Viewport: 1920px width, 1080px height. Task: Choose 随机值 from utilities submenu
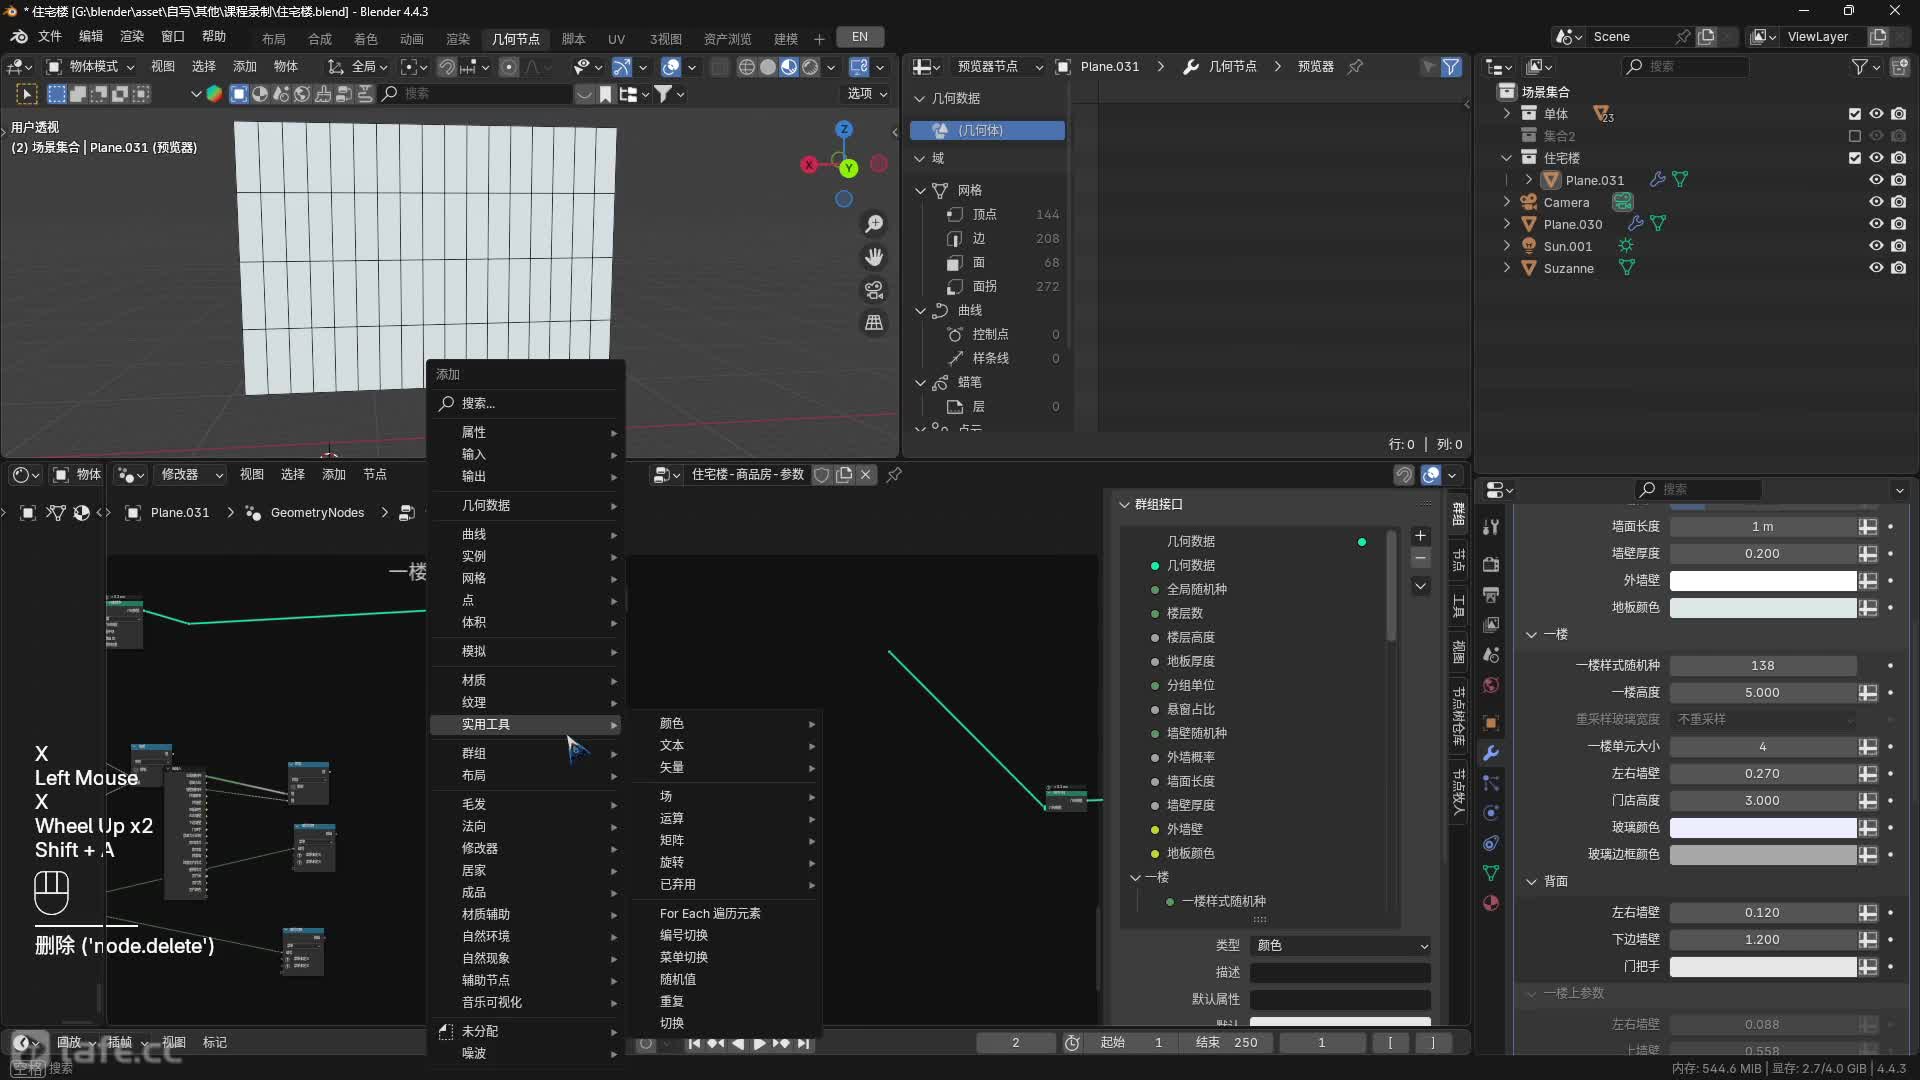coord(727,980)
